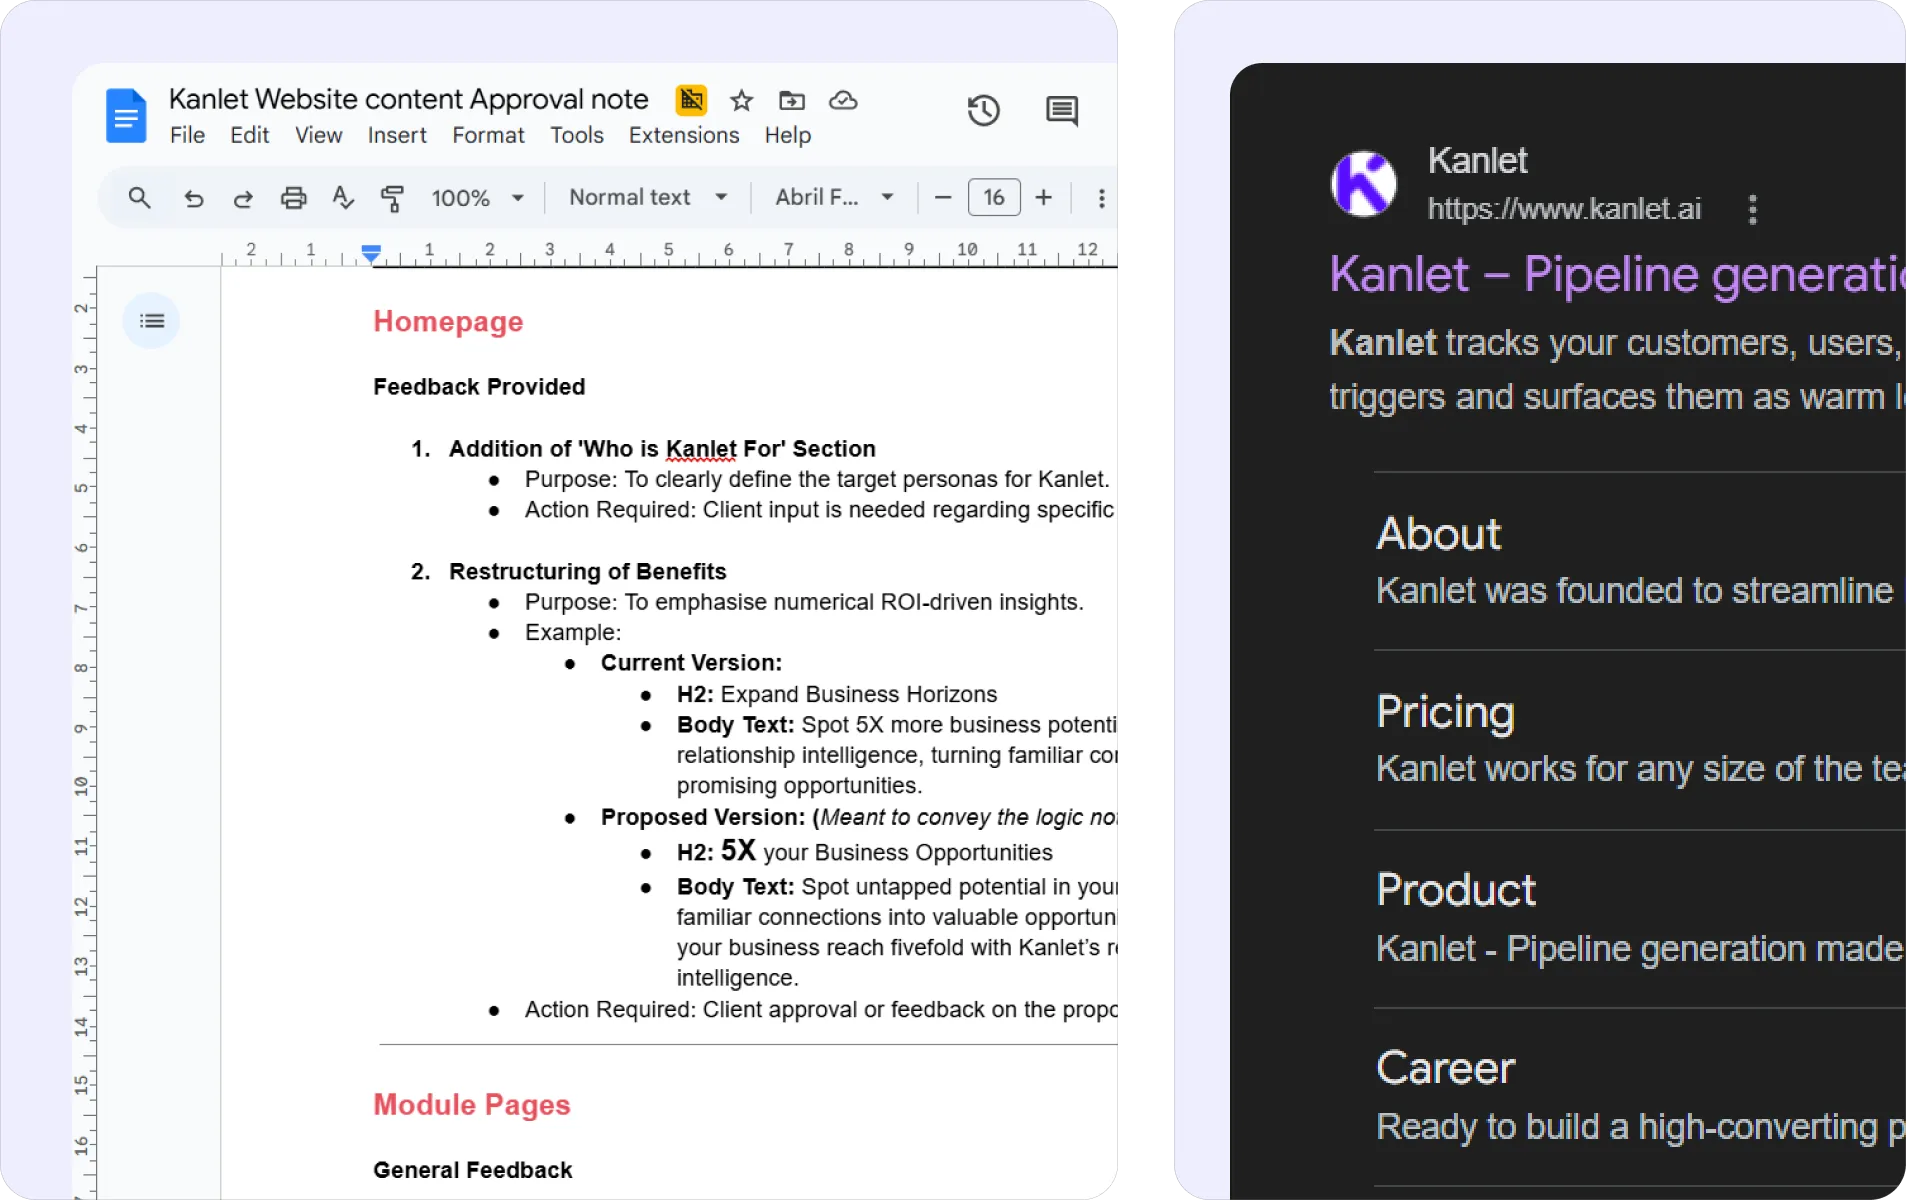The width and height of the screenshot is (1906, 1200).
Task: Click the no-offline-access badge next to title
Action: [x=691, y=100]
